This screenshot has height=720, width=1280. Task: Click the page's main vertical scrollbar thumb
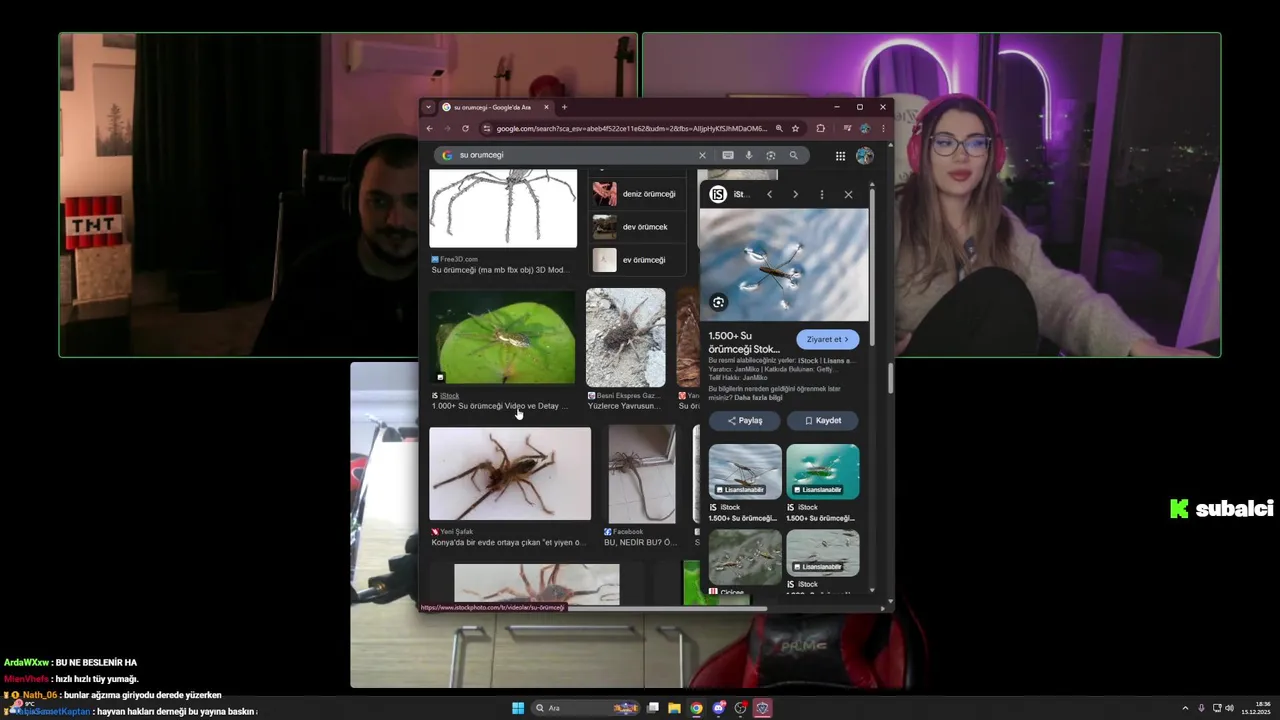click(x=889, y=379)
